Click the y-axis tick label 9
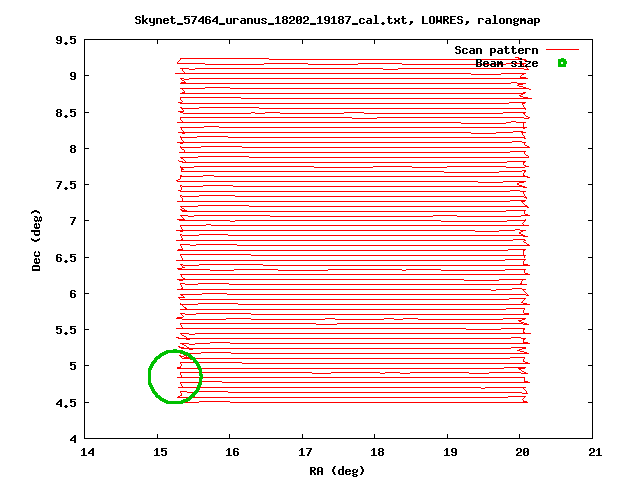The image size is (640, 480). click(73, 76)
